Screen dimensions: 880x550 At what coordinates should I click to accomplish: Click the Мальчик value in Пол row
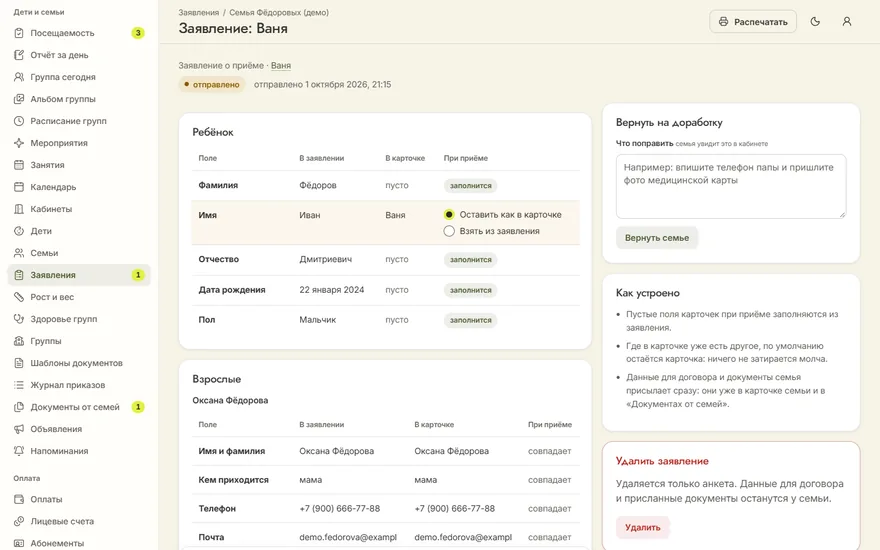tap(318, 320)
